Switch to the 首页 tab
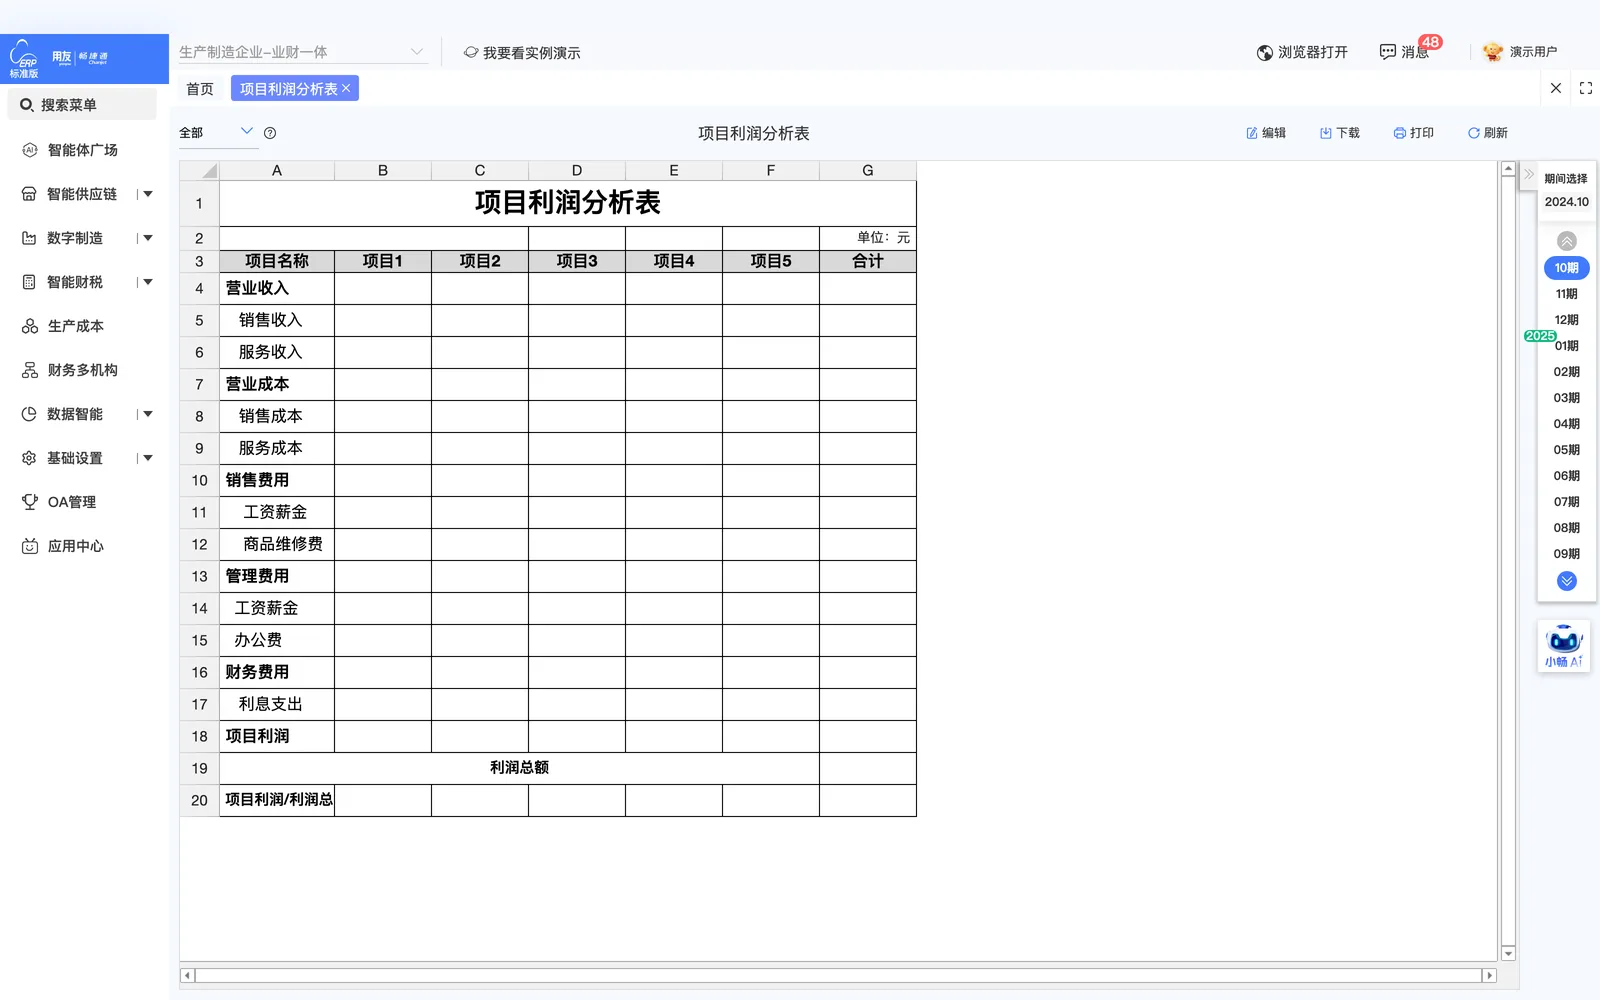Image resolution: width=1600 pixels, height=1000 pixels. [x=200, y=89]
